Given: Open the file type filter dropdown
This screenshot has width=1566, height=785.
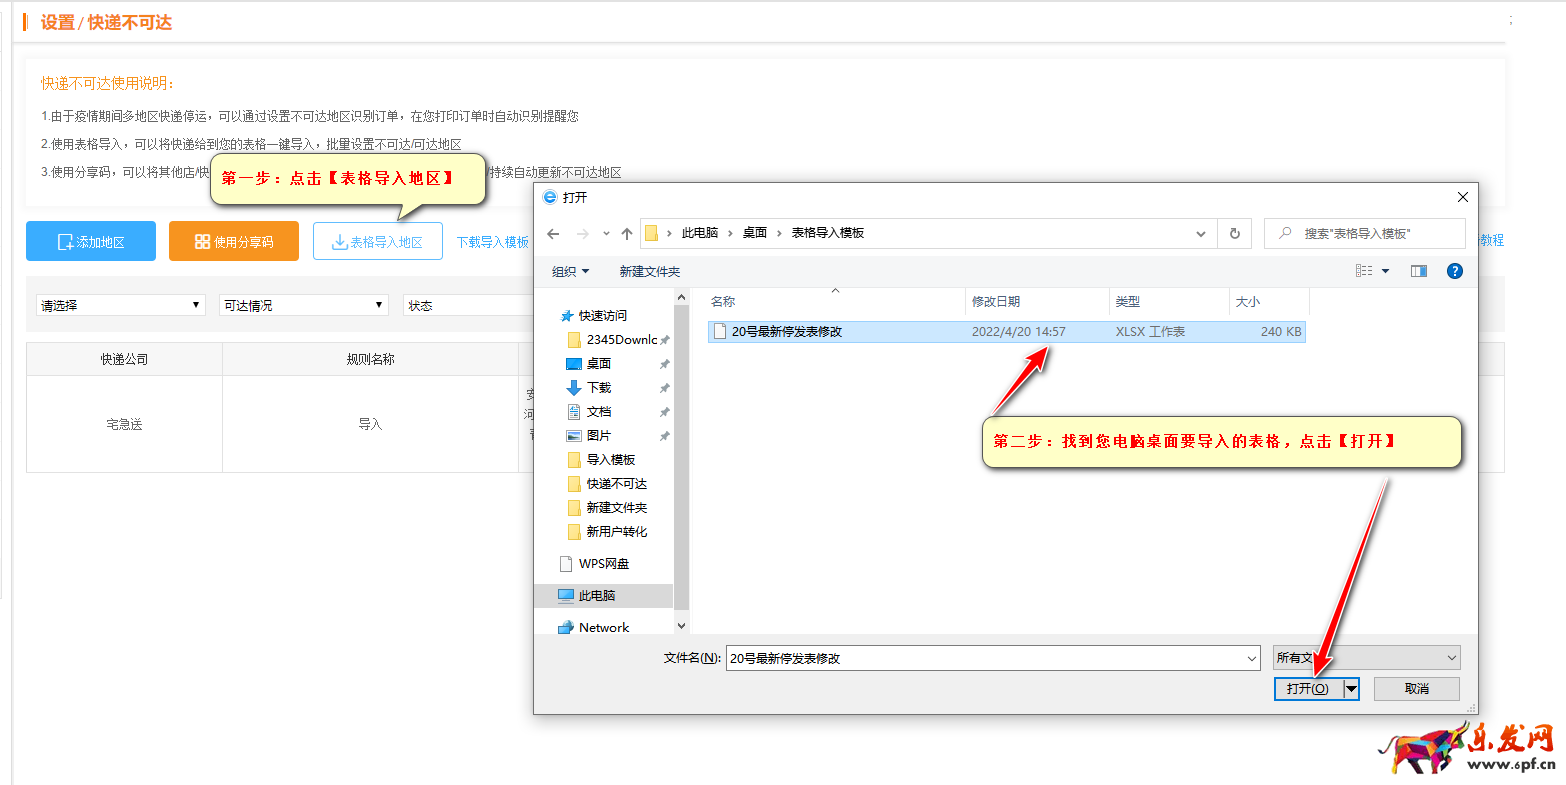Looking at the screenshot, I should coord(1366,658).
